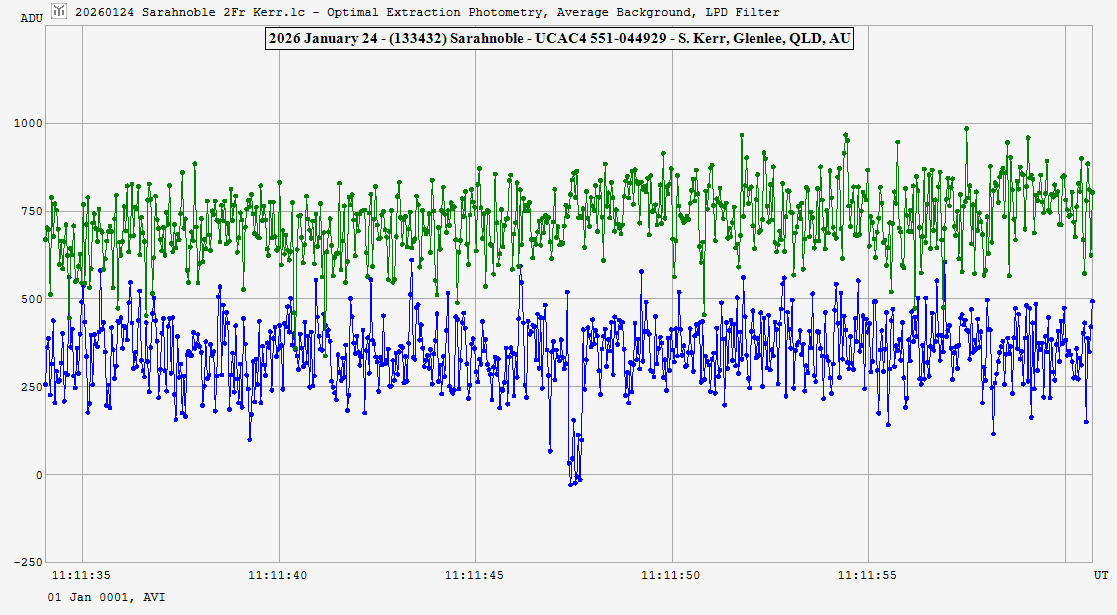Click the 11:11:55 time axis label
Screen dimensions: 1117x615
(867, 575)
